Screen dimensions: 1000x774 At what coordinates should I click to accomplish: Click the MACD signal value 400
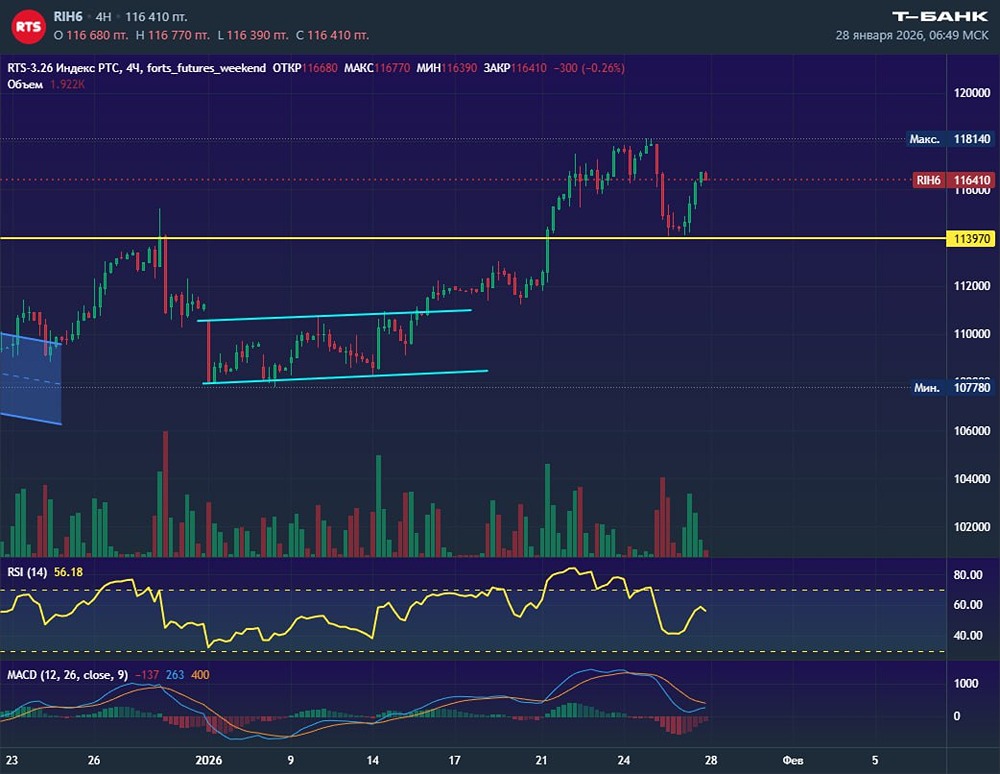coord(200,675)
